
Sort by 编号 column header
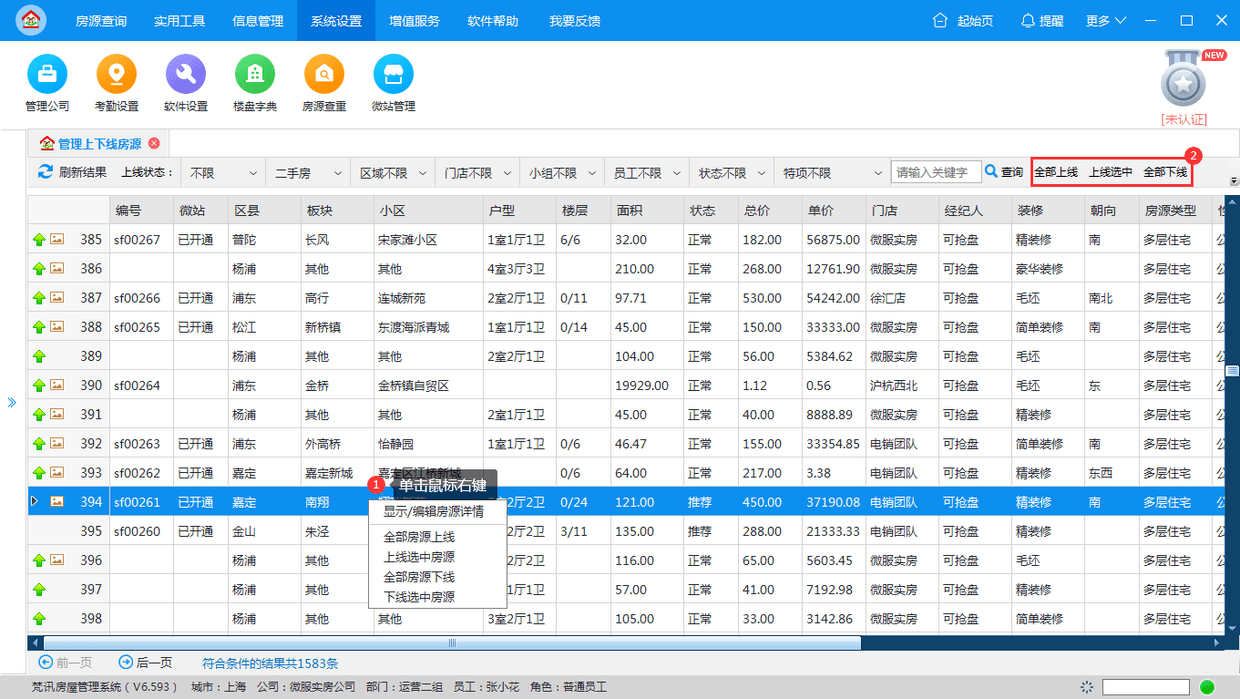pos(141,211)
